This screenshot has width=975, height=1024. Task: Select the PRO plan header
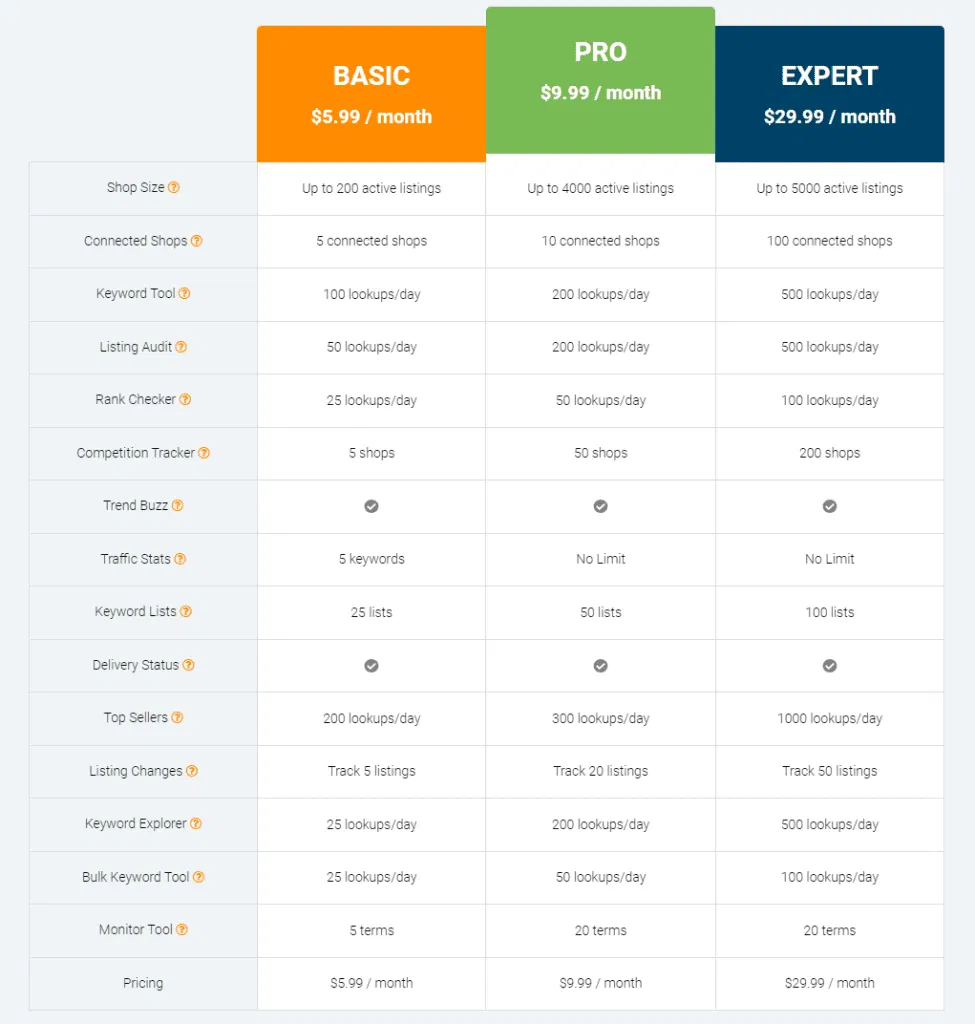[600, 73]
